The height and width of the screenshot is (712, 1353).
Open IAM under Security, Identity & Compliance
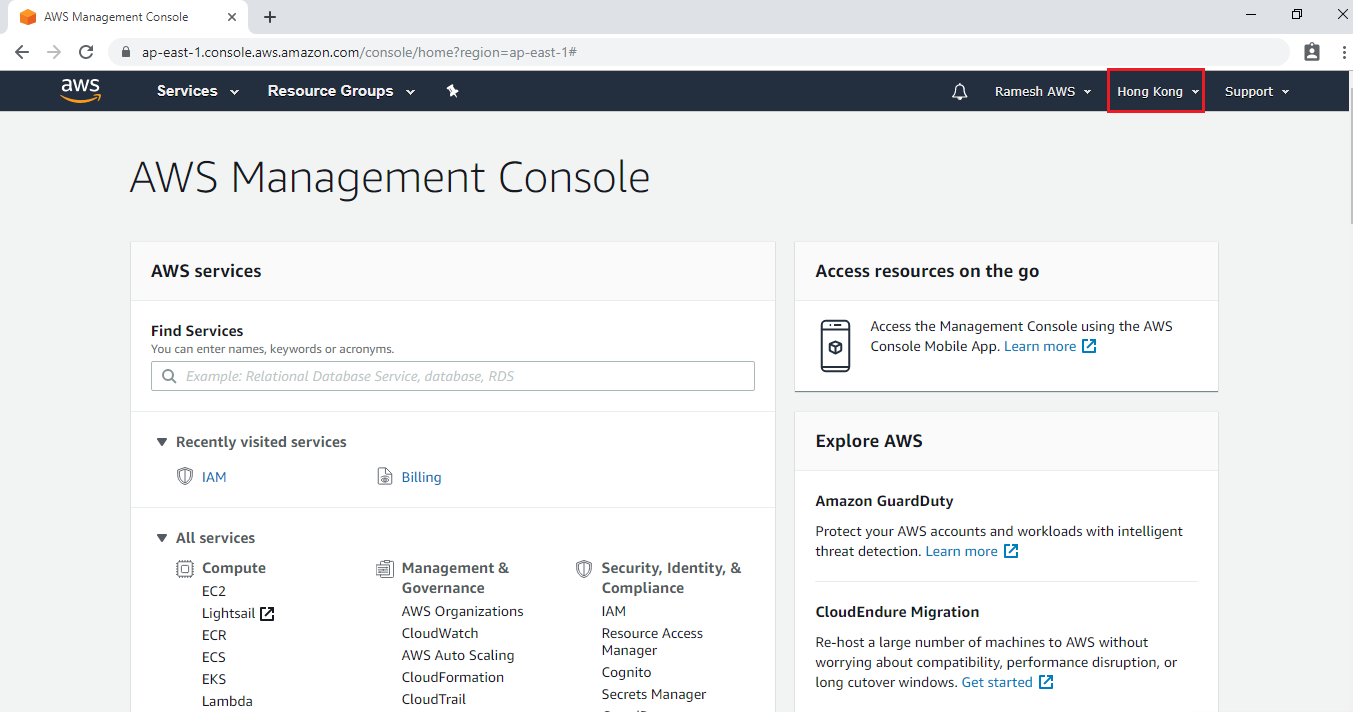tap(614, 611)
